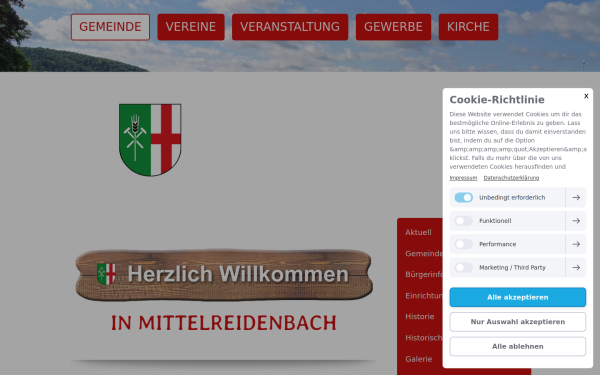Open Historie in the sidebar
The height and width of the screenshot is (375, 600).
(419, 316)
